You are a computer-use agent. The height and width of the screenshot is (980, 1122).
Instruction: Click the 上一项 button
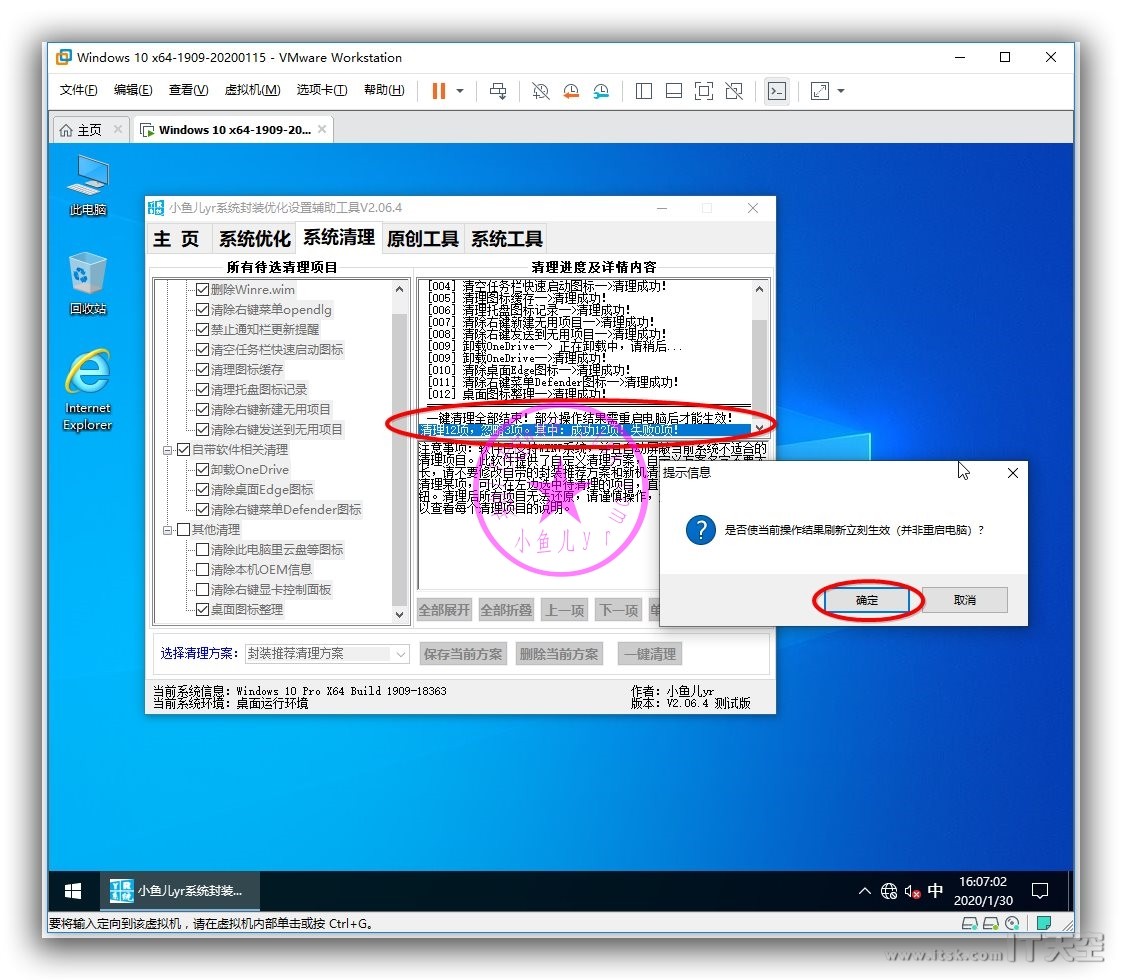[x=565, y=611]
